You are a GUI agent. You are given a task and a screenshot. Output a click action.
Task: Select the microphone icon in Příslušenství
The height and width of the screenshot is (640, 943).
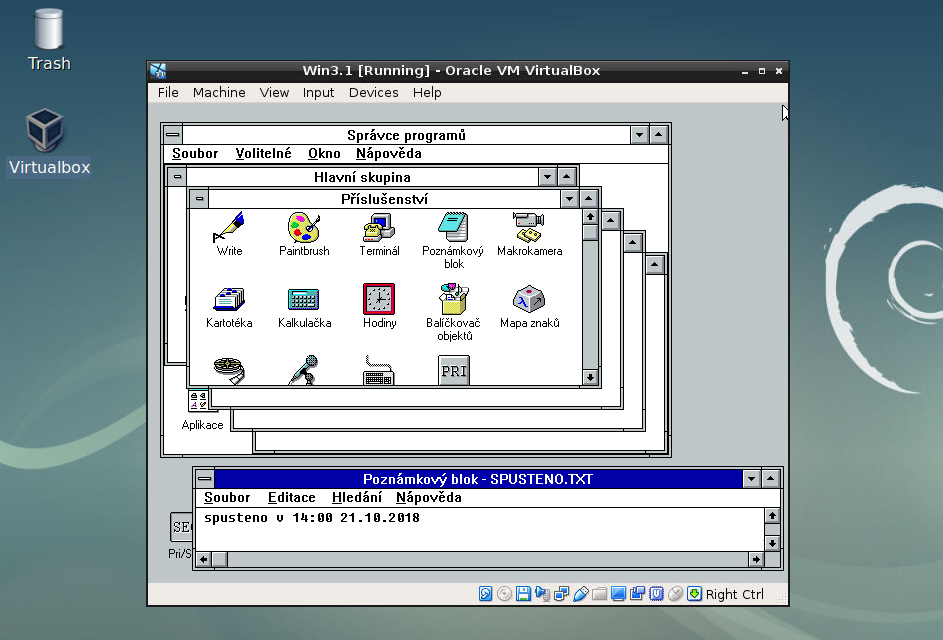coord(304,370)
